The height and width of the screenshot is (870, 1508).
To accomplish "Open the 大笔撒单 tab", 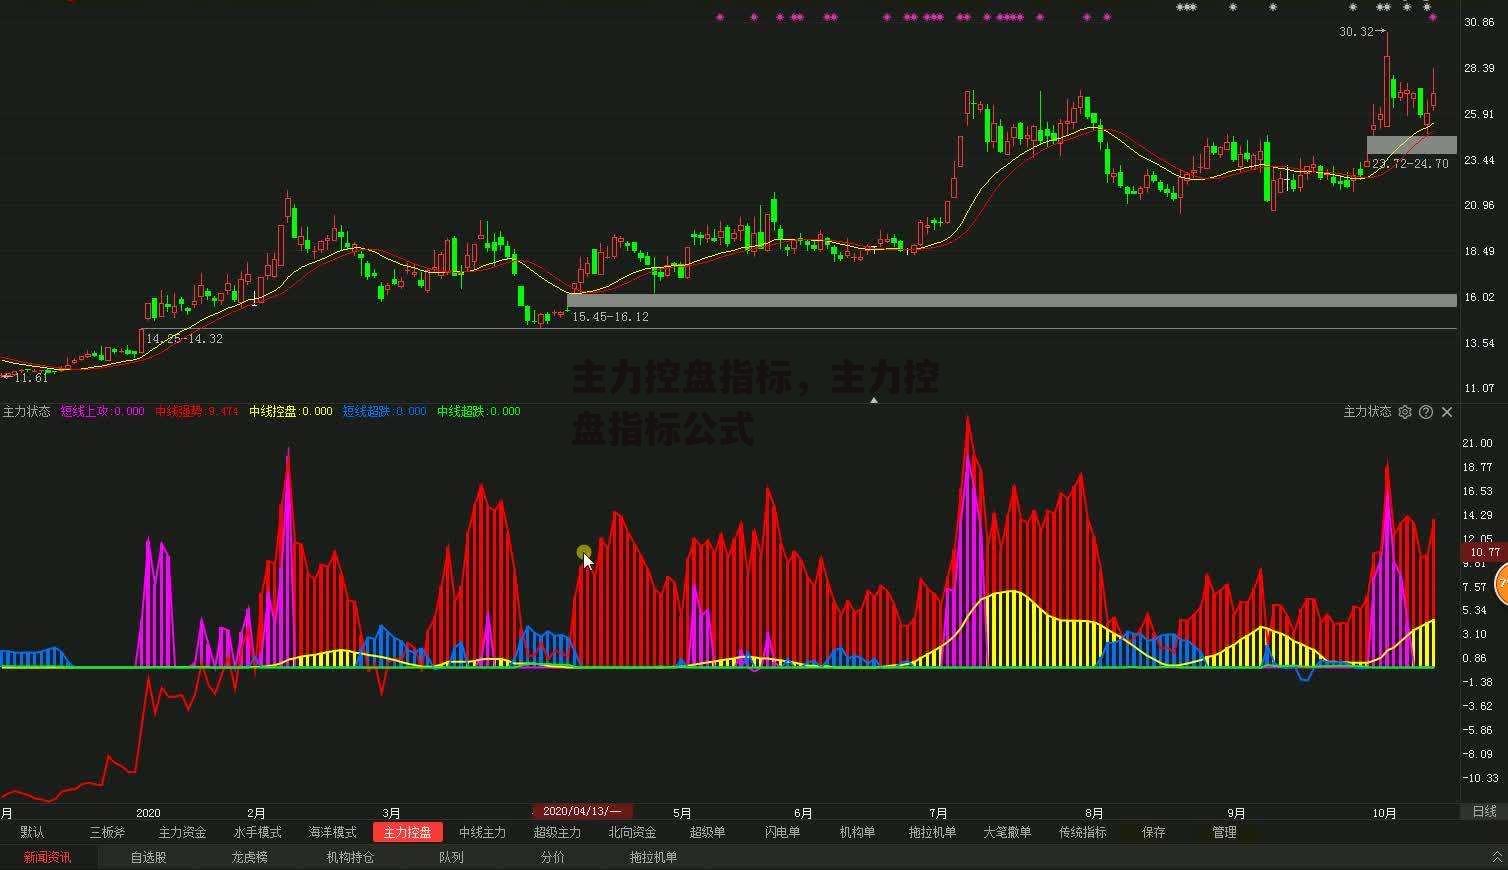I will (x=1008, y=832).
